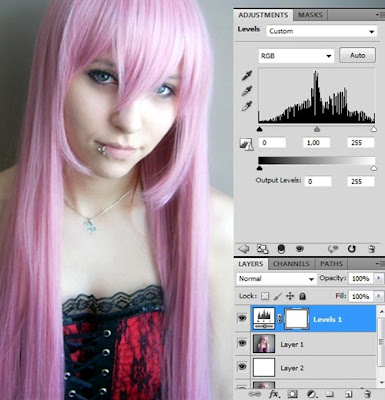Screen dimensions: 385x400
Task: Click the Auto levels button
Action: 357,55
